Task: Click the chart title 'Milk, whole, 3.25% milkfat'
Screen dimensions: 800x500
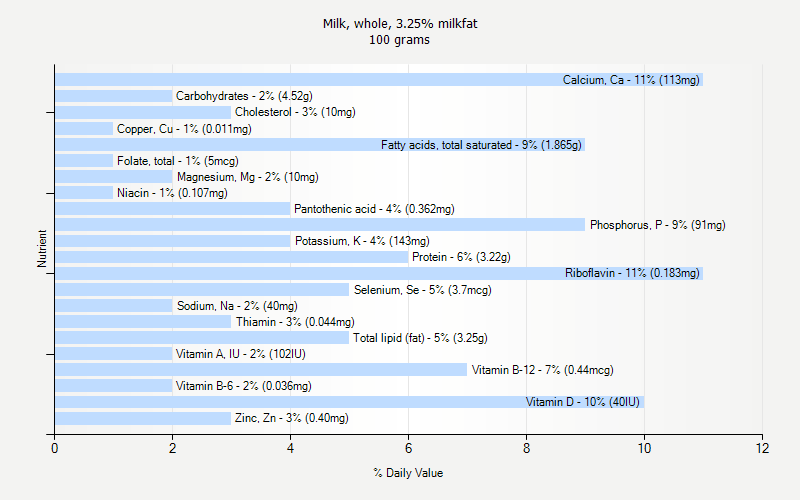Action: (400, 23)
